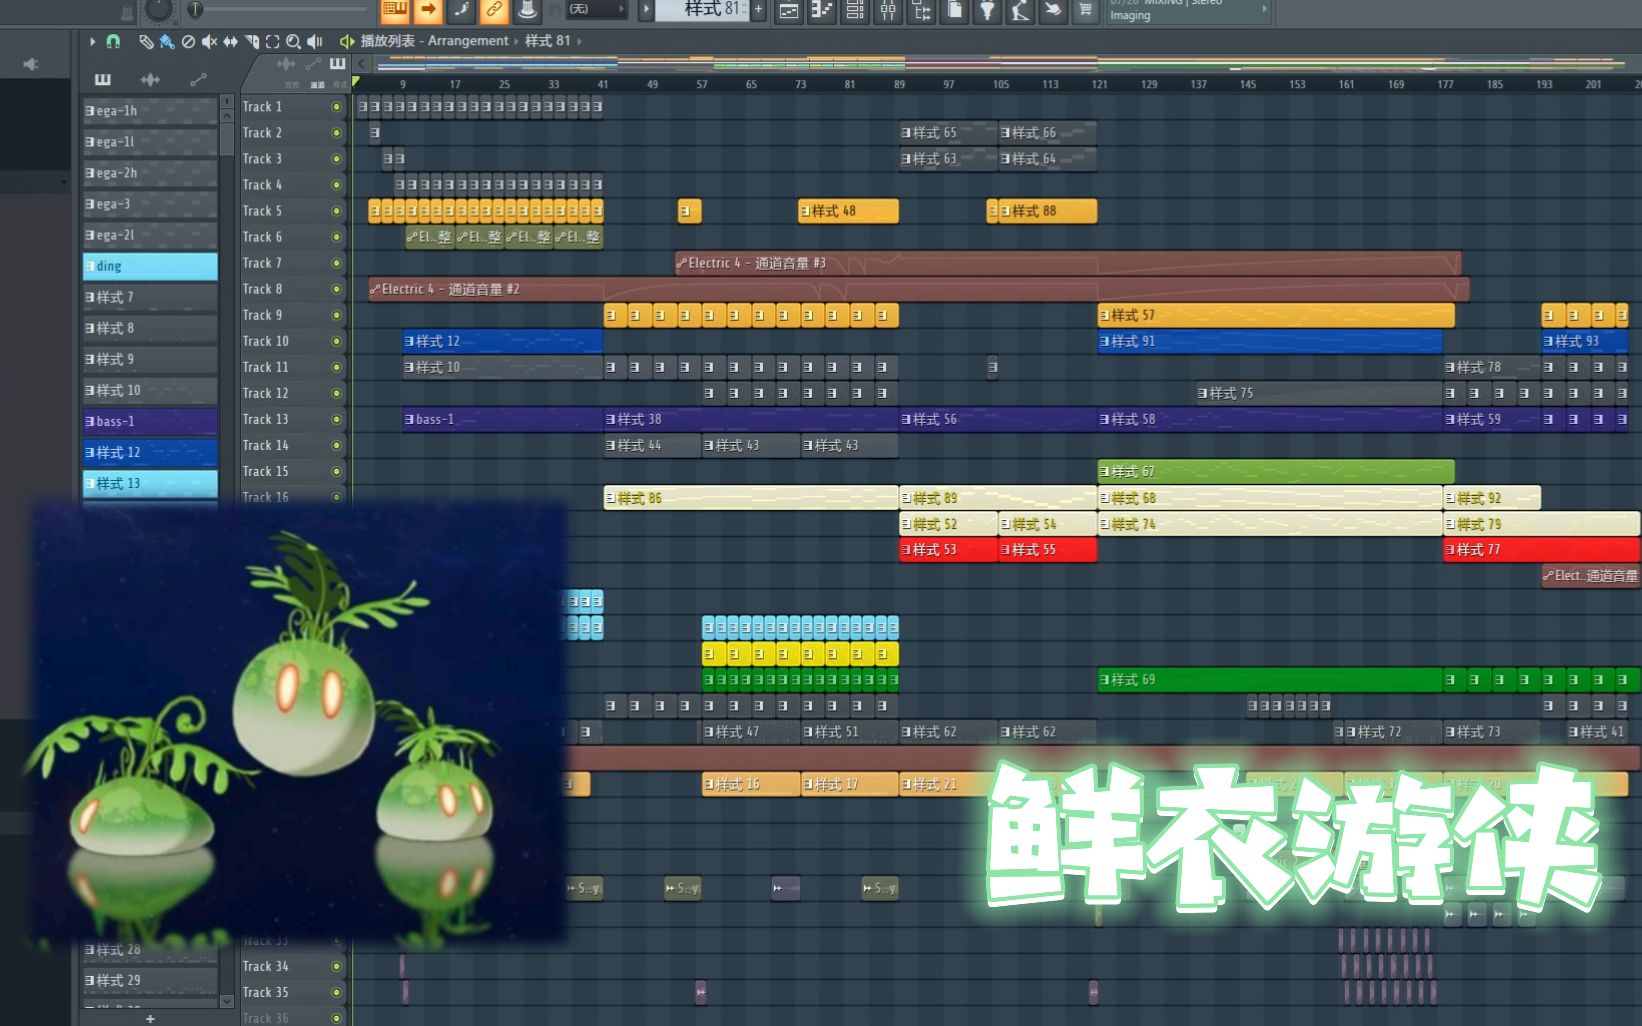
Task: Toggle the playlist snap magnet icon
Action: point(113,41)
